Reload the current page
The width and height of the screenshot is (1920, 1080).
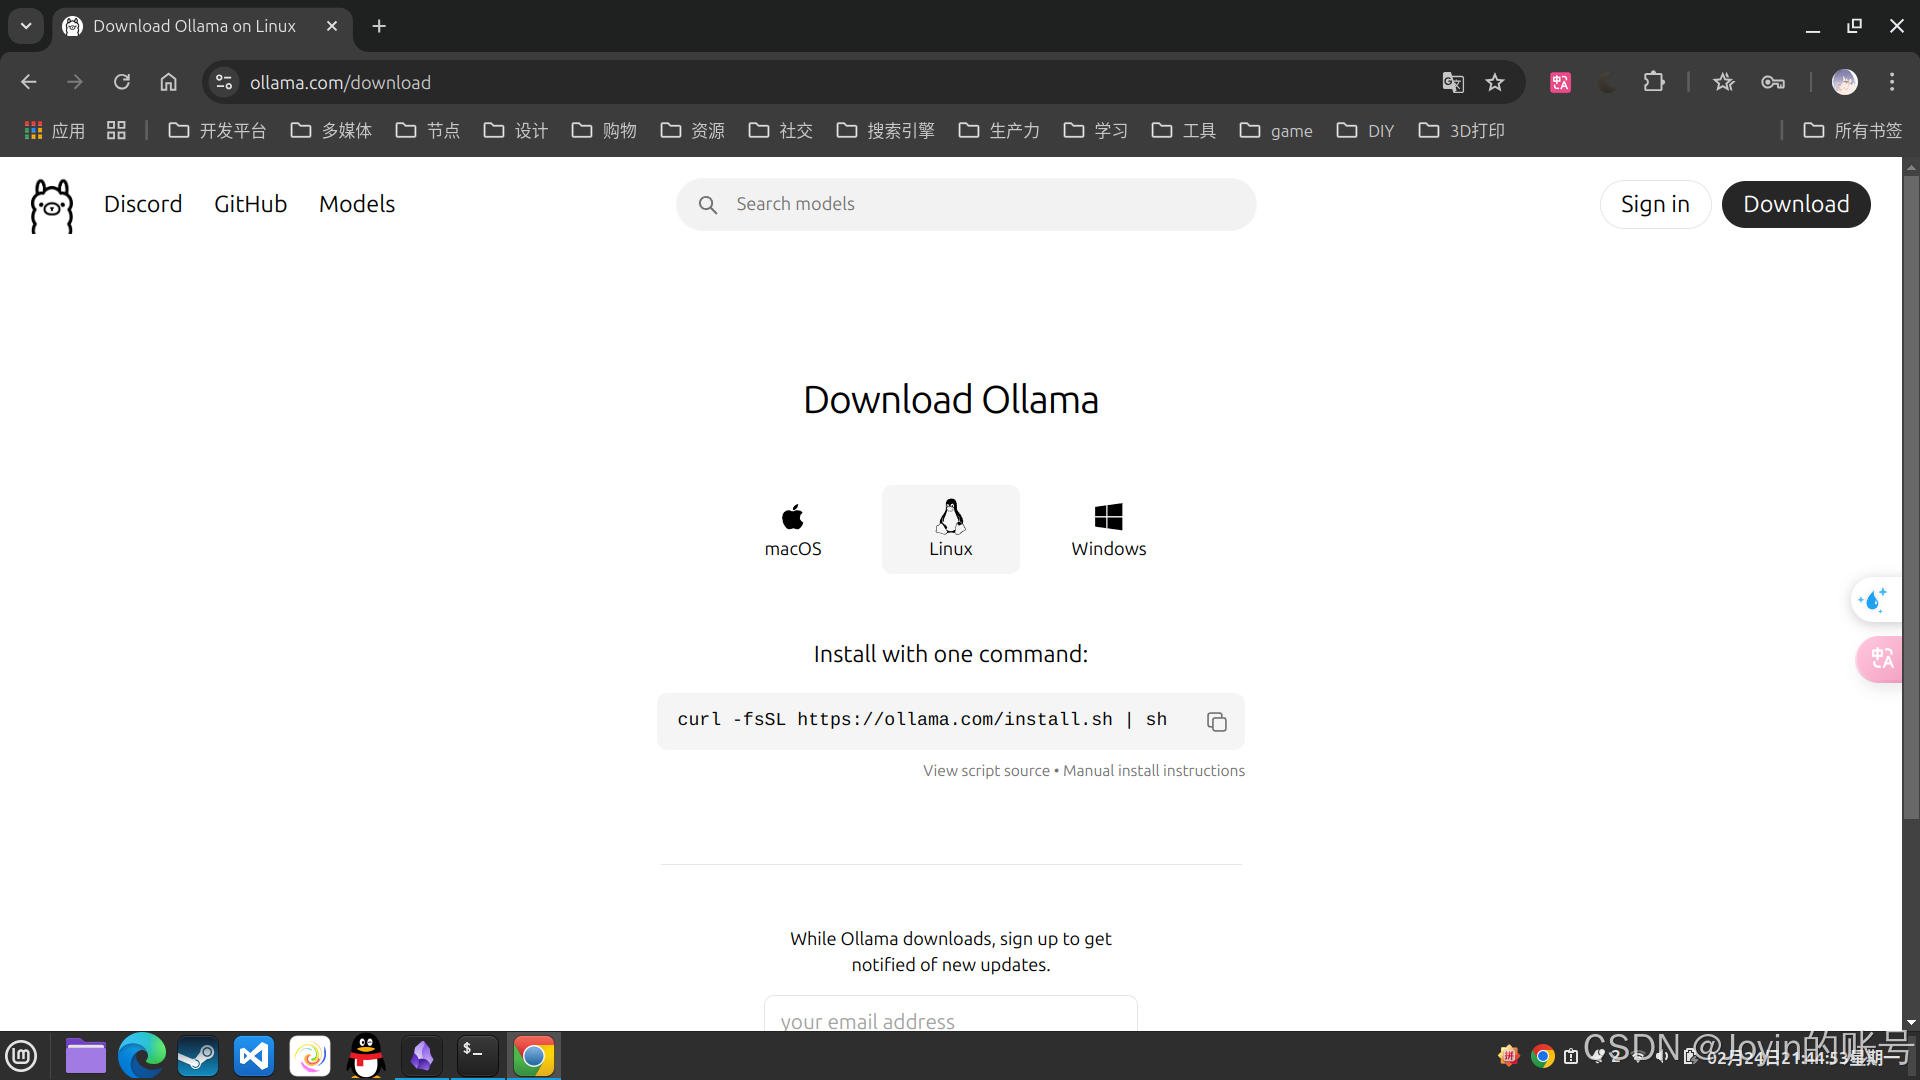pos(122,82)
